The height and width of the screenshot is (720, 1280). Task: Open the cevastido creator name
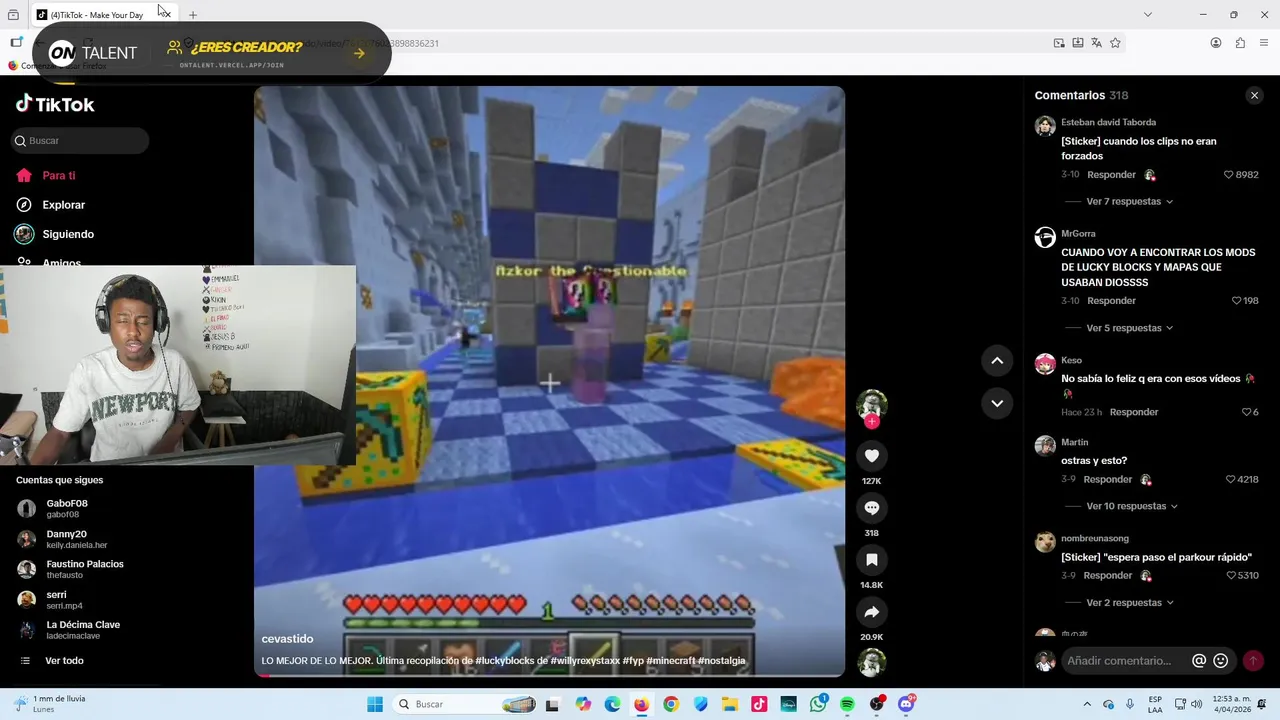tap(287, 639)
